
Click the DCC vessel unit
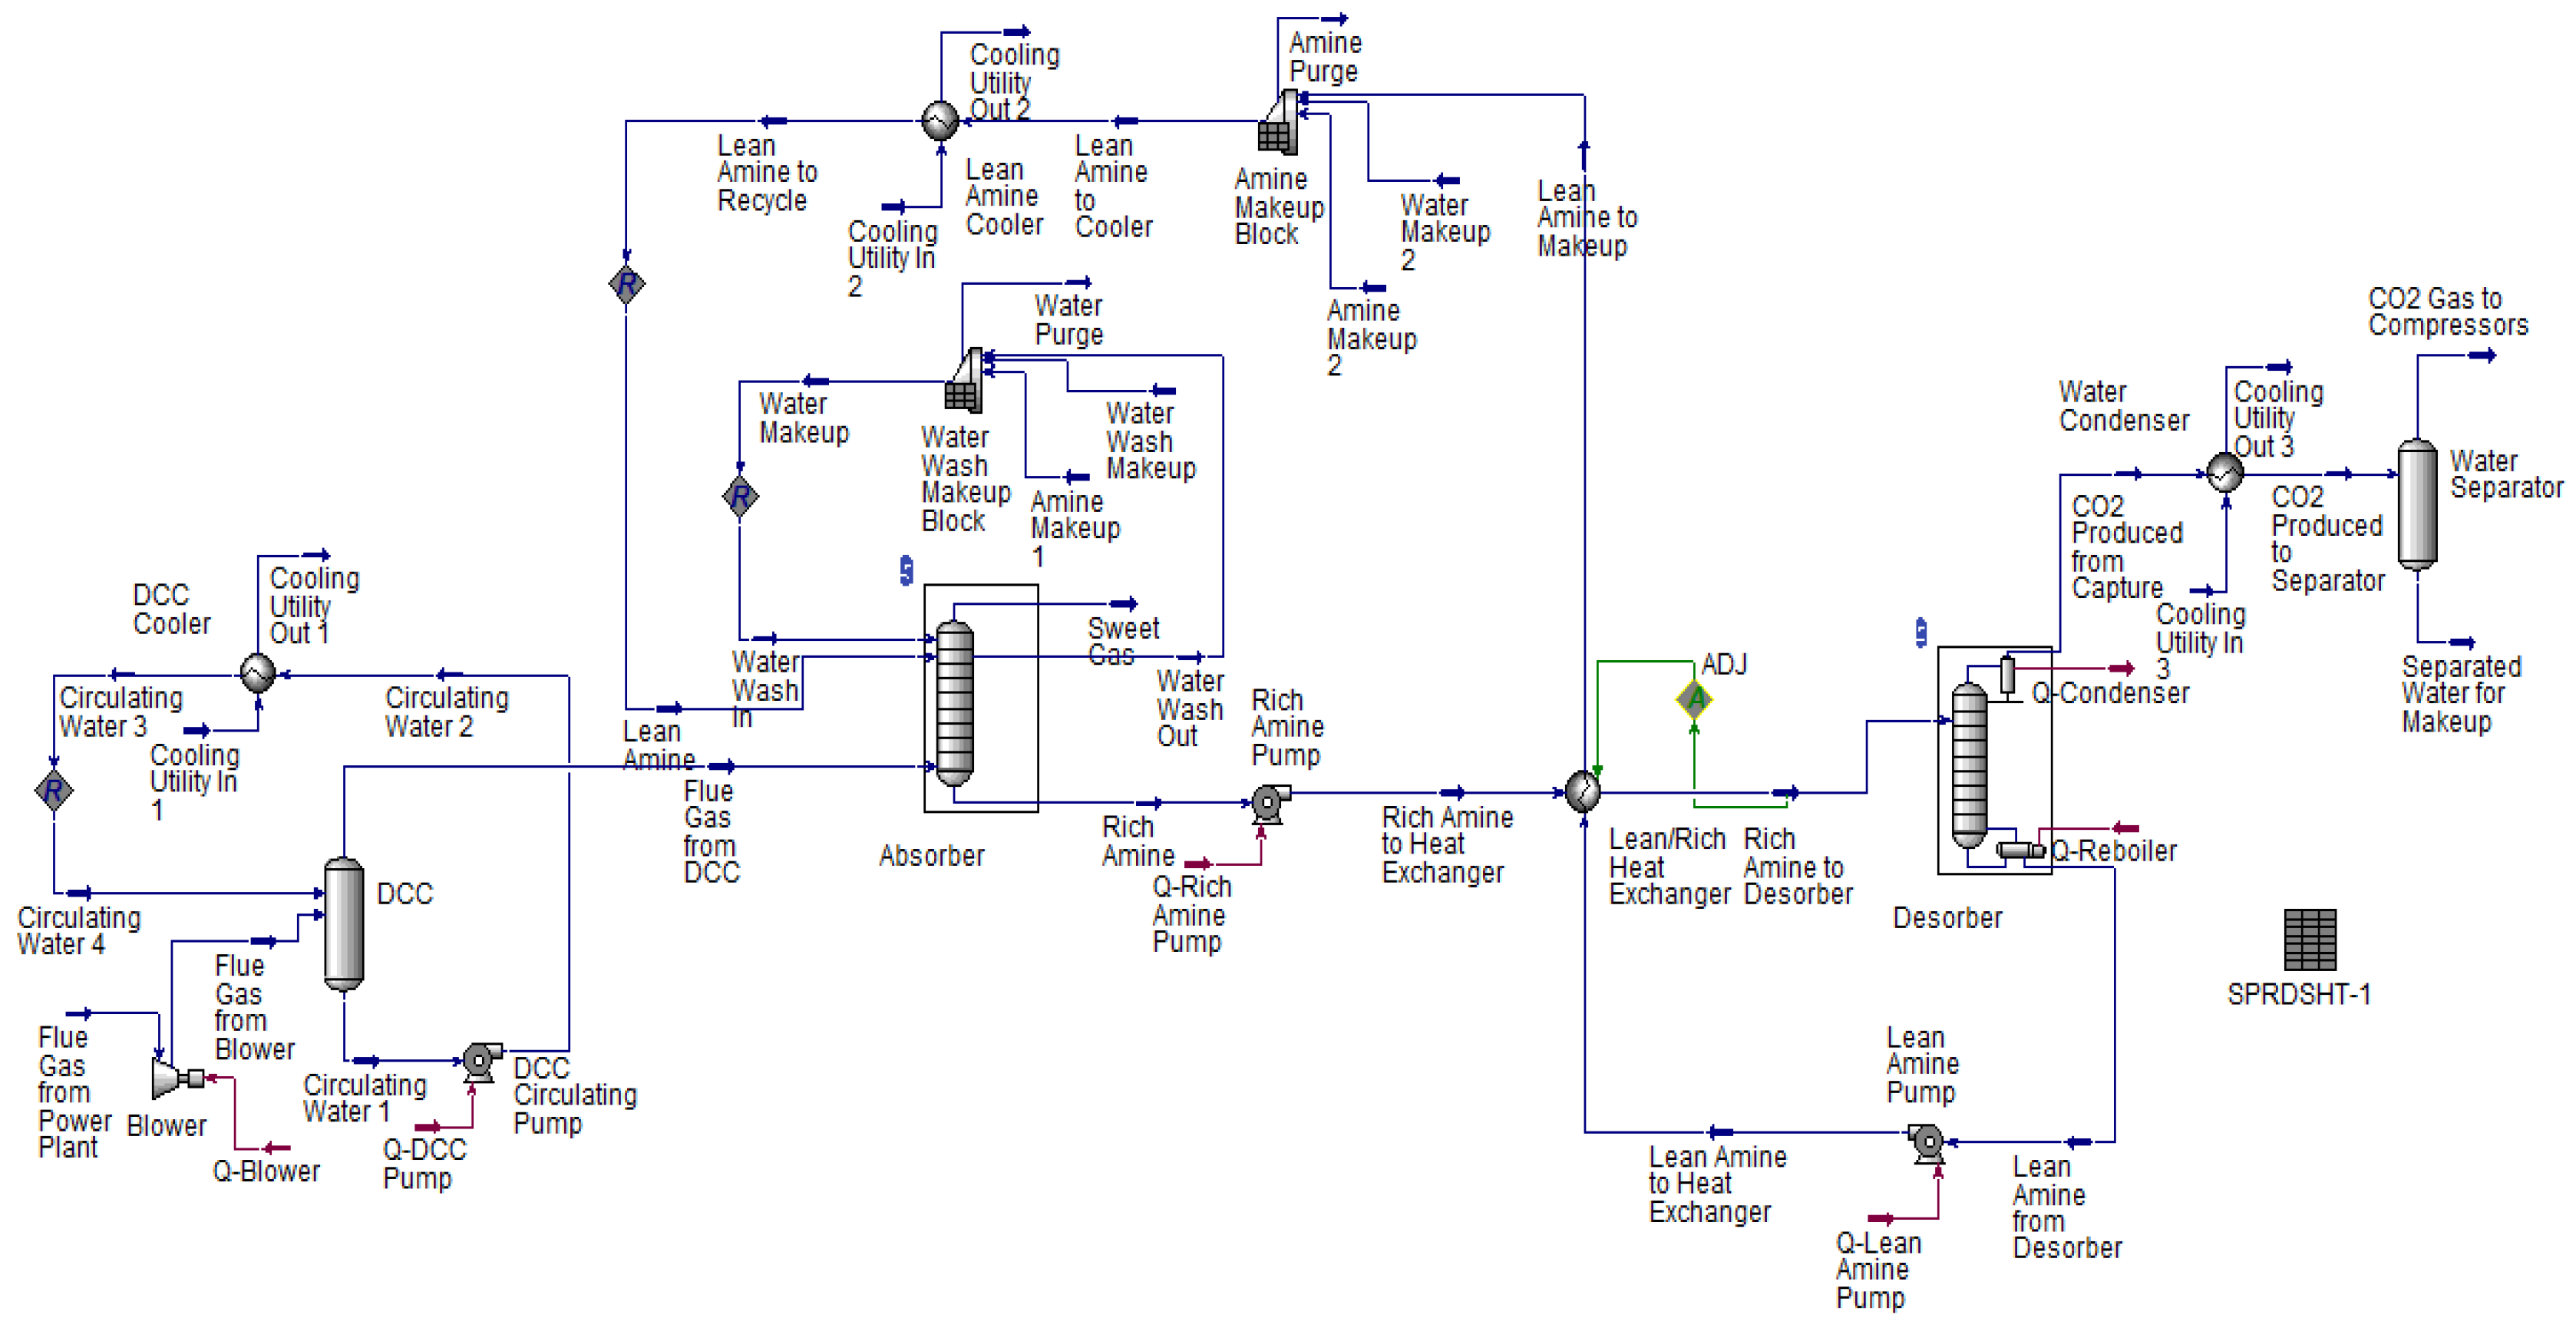coord(344,923)
